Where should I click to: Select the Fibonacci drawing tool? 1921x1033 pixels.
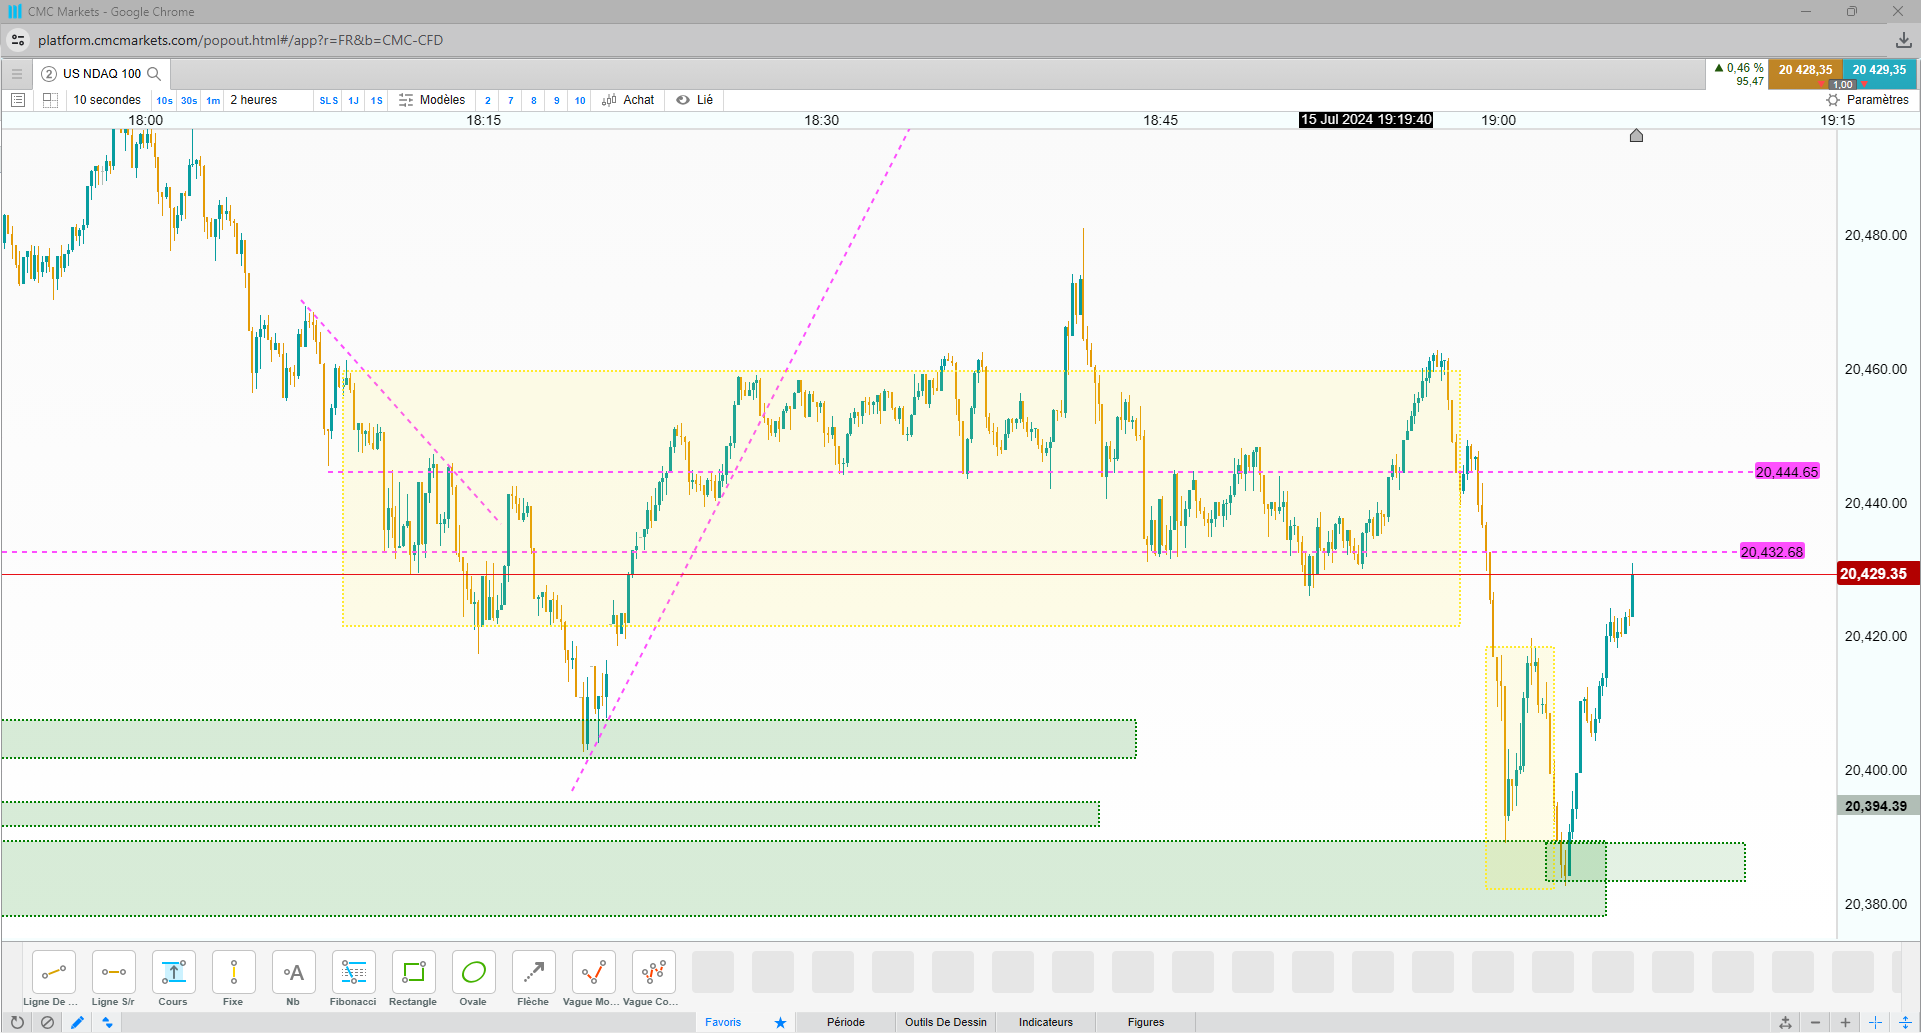(353, 979)
